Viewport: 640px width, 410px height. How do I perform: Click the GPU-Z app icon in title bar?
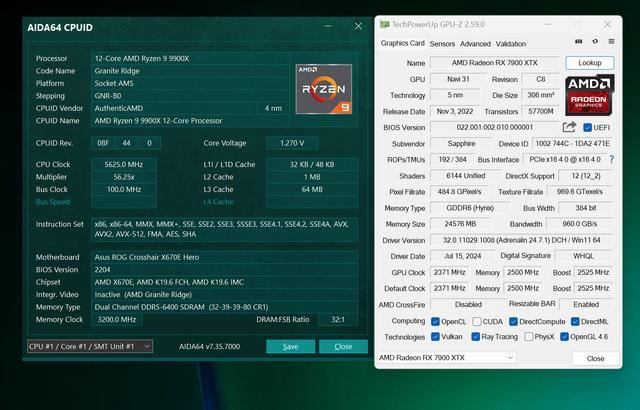383,21
